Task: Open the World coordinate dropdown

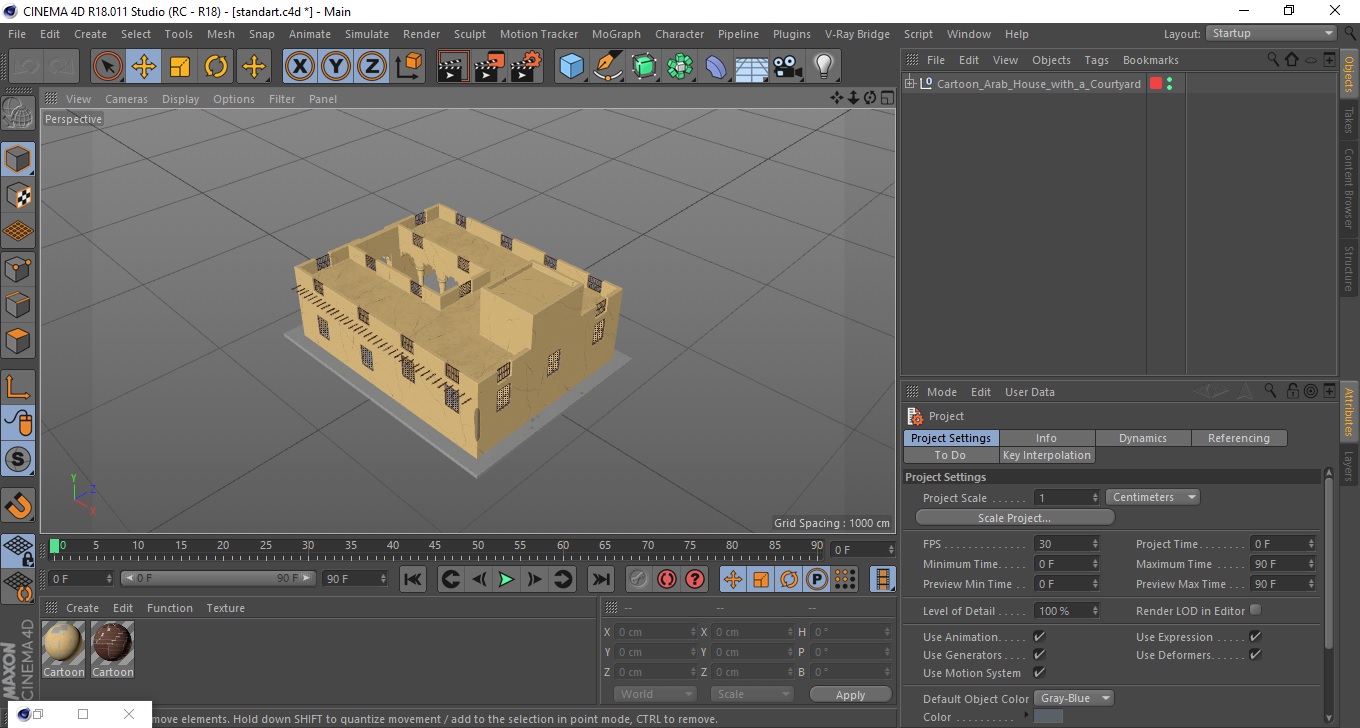Action: click(655, 694)
